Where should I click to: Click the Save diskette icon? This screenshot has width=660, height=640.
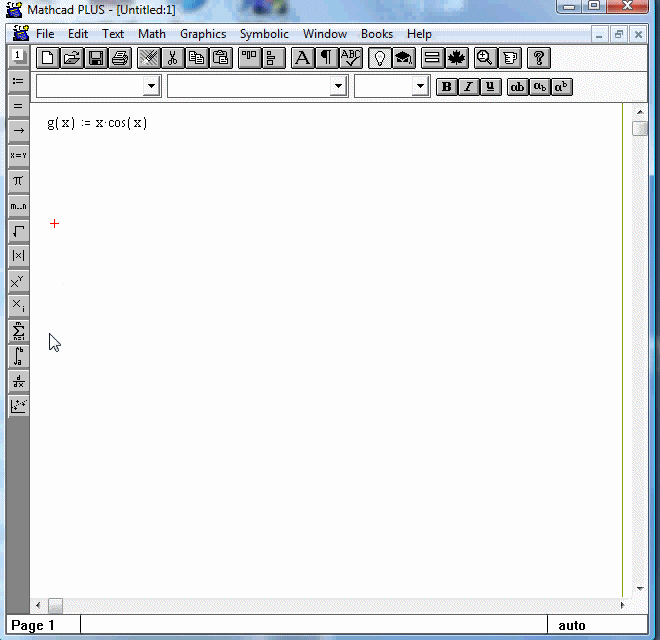(x=96, y=58)
